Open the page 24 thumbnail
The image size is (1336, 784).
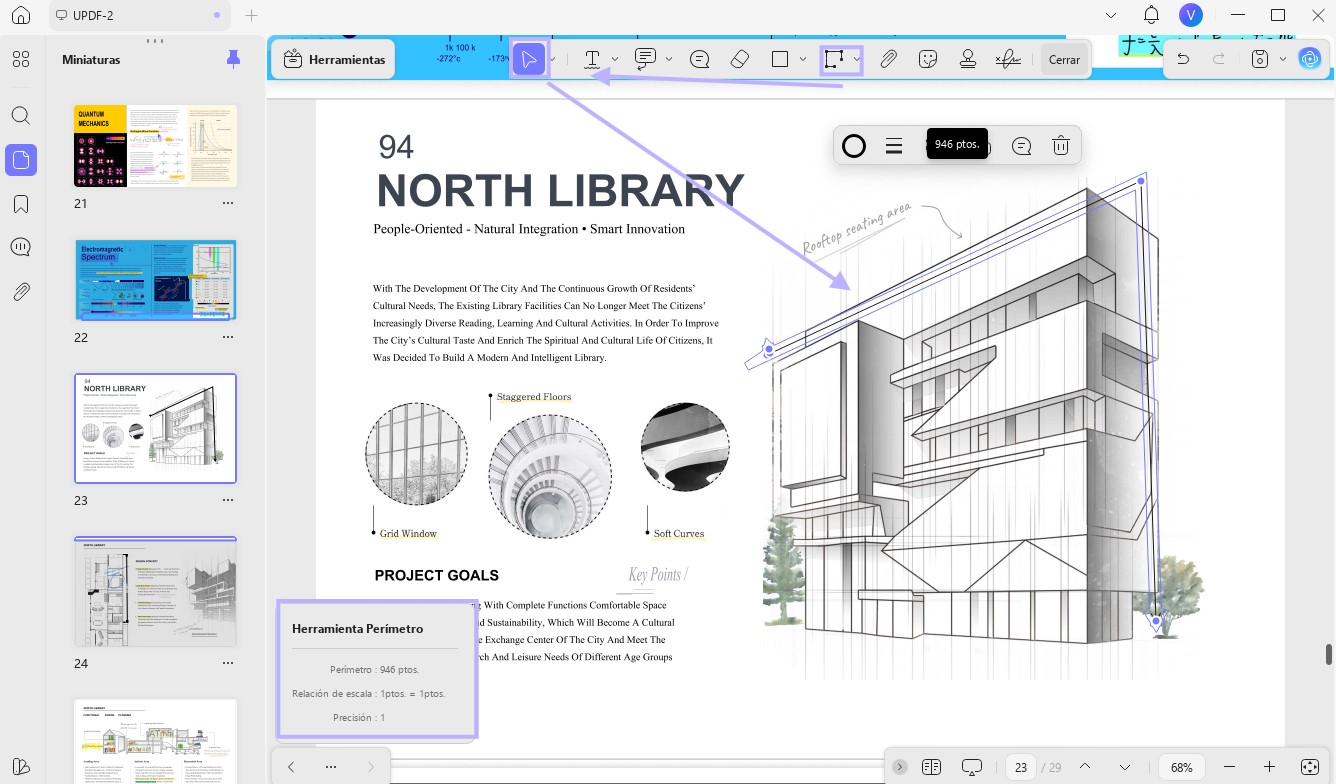[x=156, y=591]
